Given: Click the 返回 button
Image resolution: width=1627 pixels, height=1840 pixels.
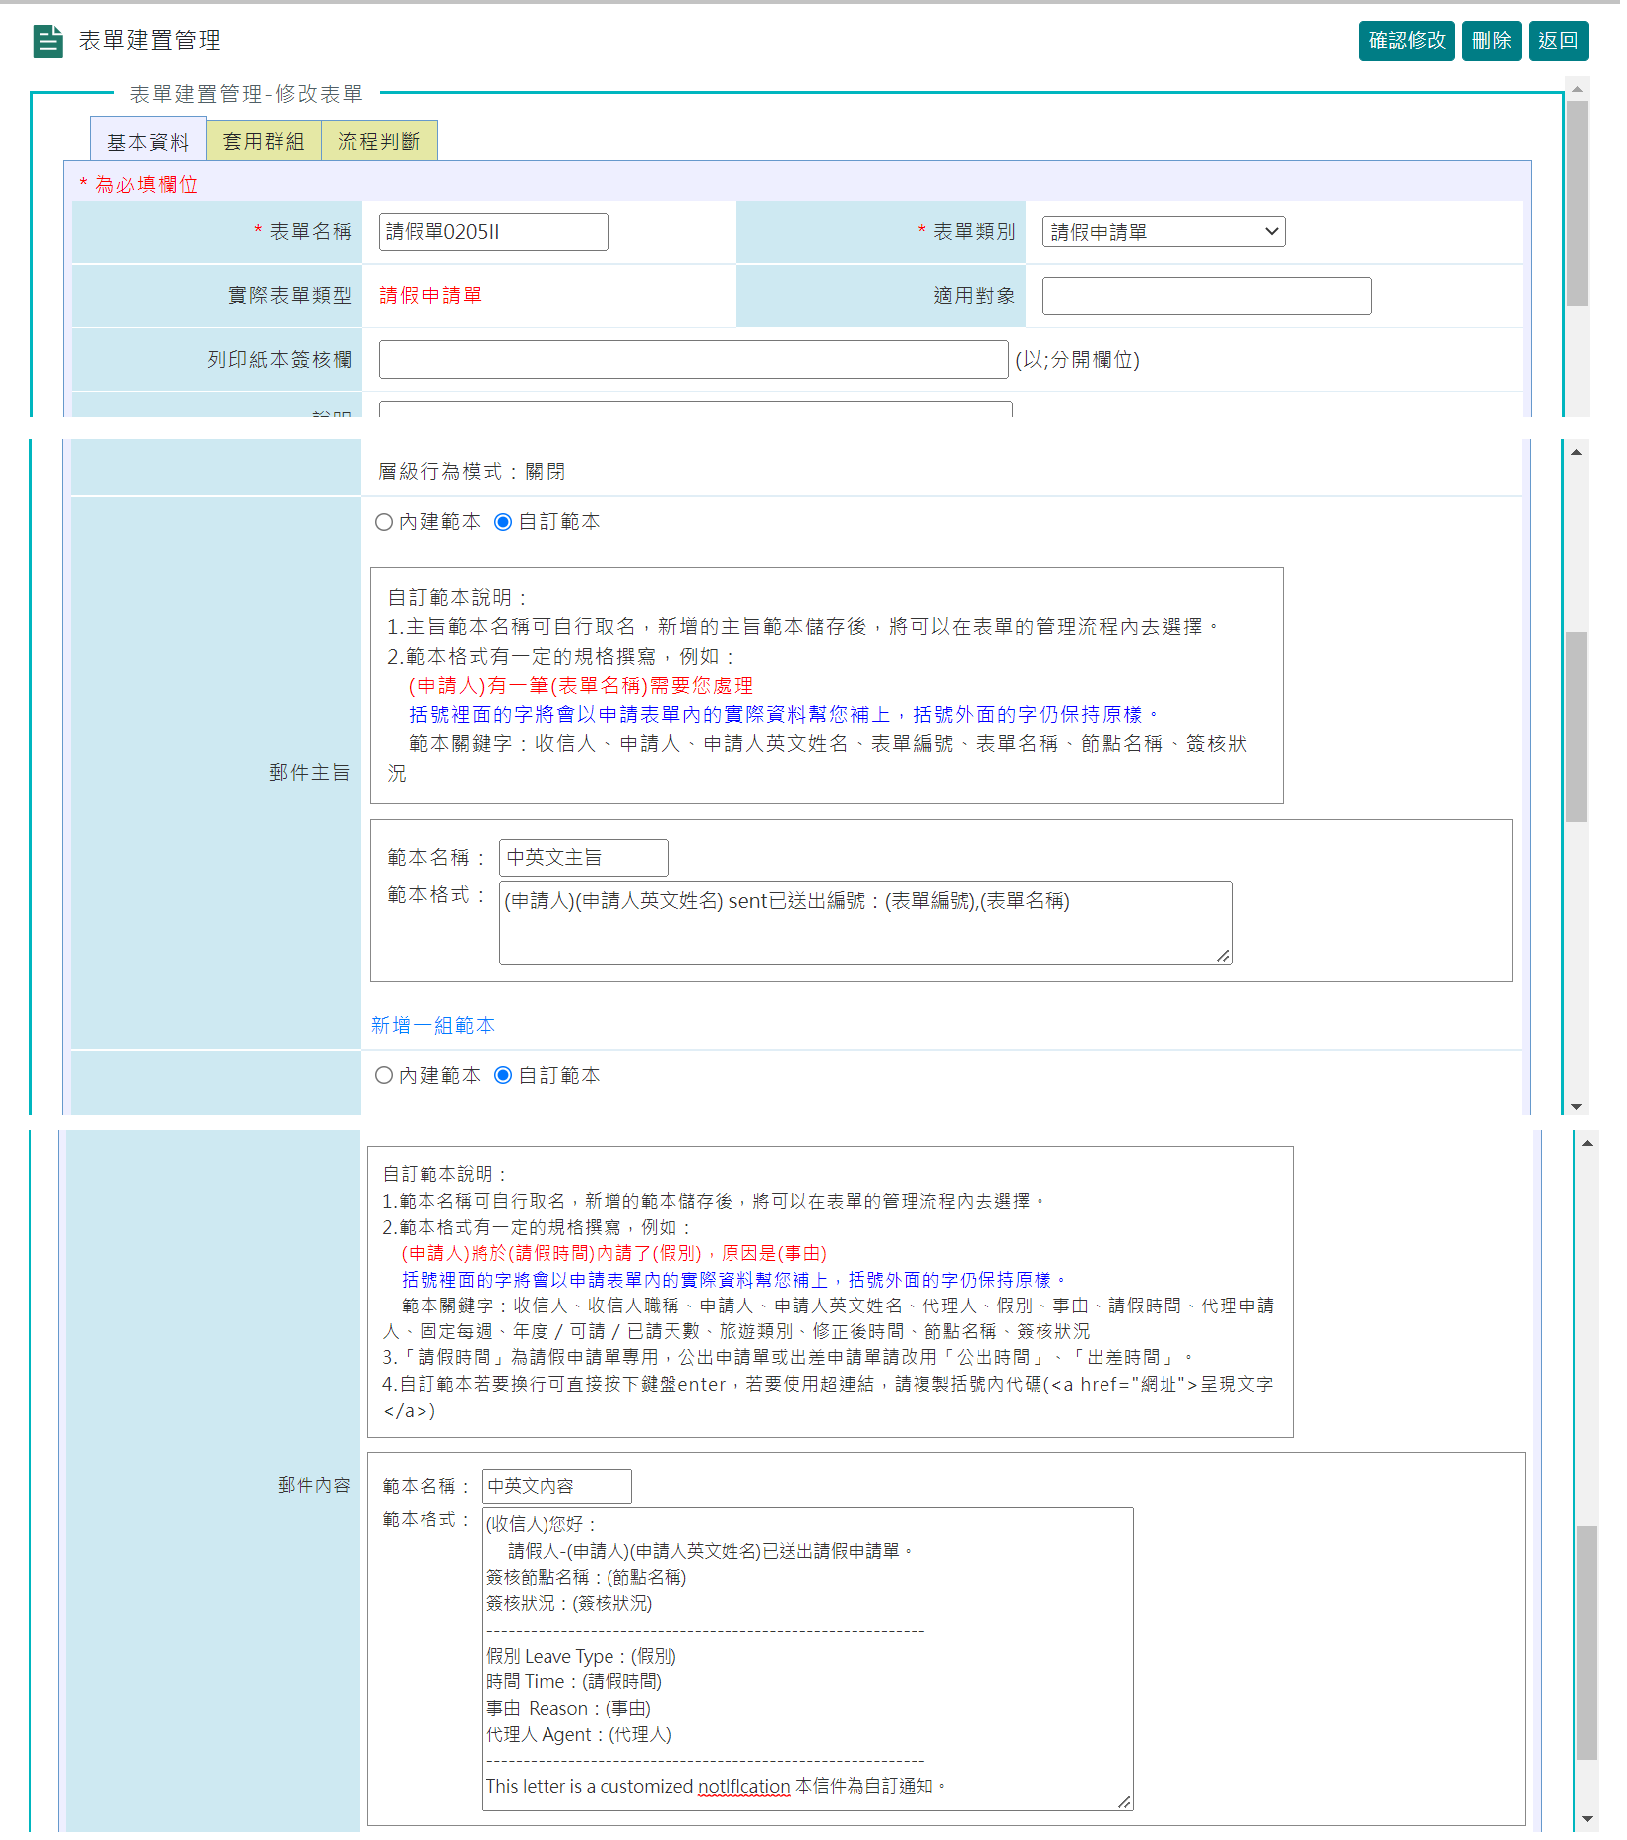Looking at the screenshot, I should tap(1558, 41).
